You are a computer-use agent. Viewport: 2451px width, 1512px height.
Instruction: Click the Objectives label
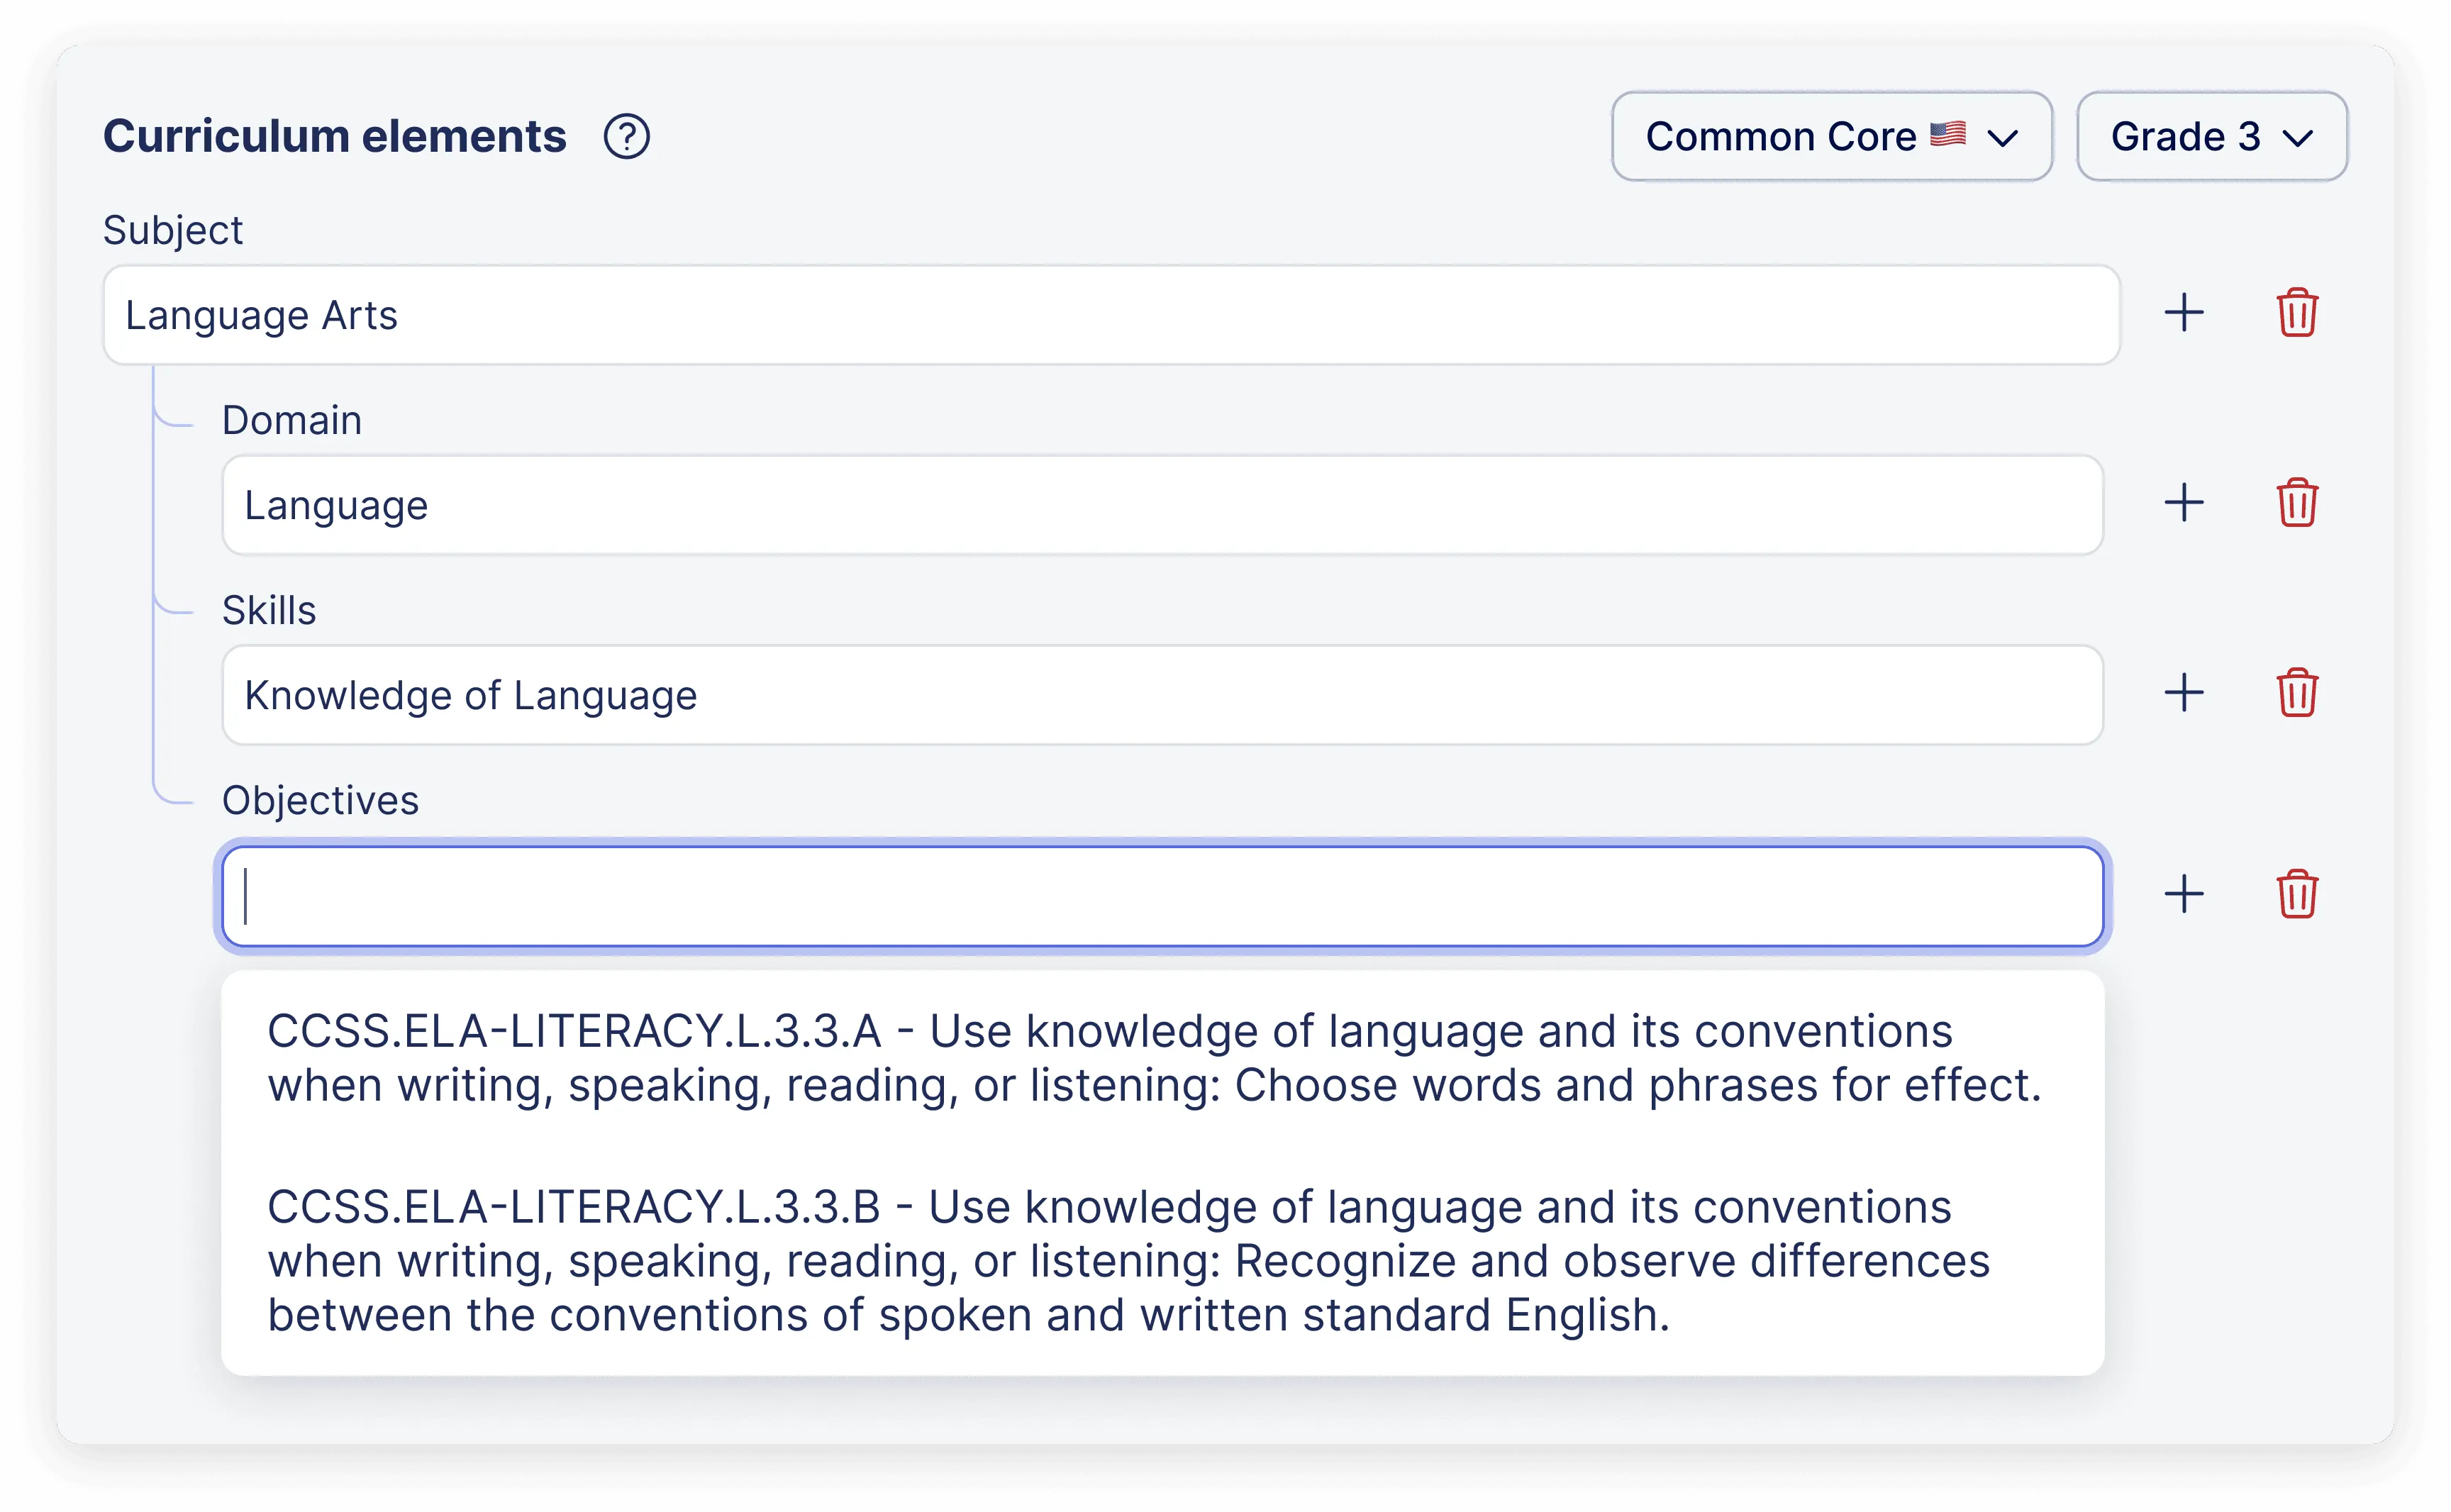click(x=320, y=801)
